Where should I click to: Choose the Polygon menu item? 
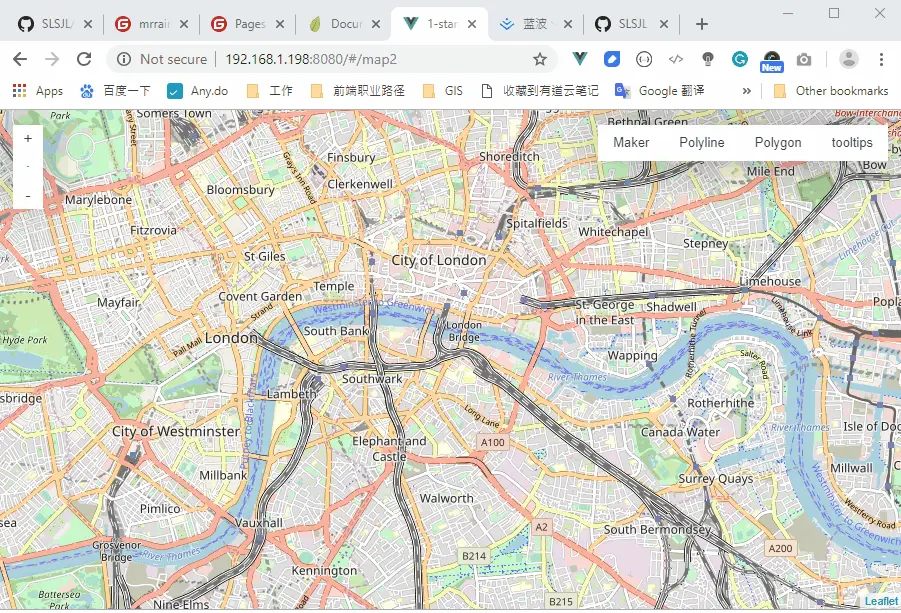pyautogui.click(x=777, y=142)
